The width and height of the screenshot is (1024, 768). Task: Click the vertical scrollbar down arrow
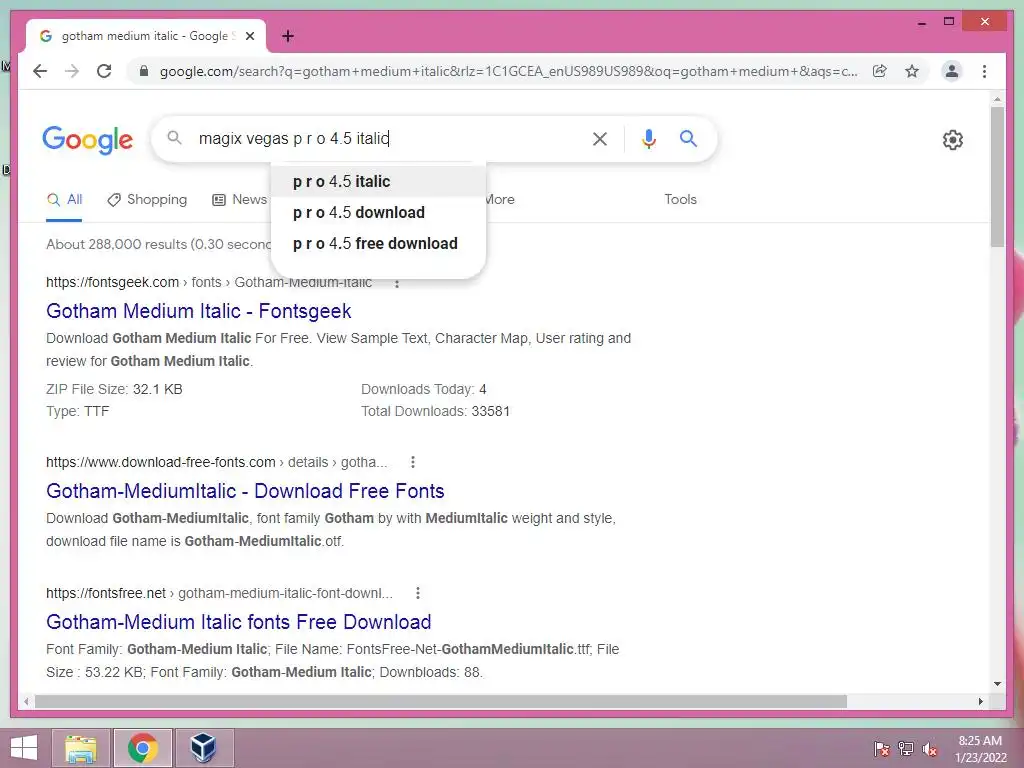(997, 684)
